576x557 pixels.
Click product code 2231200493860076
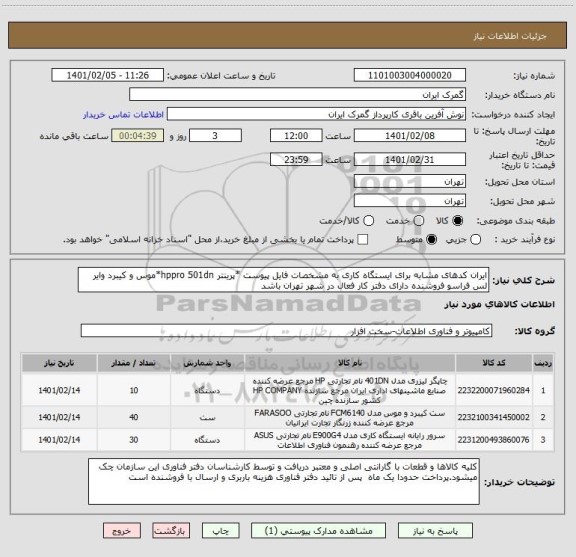coord(494,439)
